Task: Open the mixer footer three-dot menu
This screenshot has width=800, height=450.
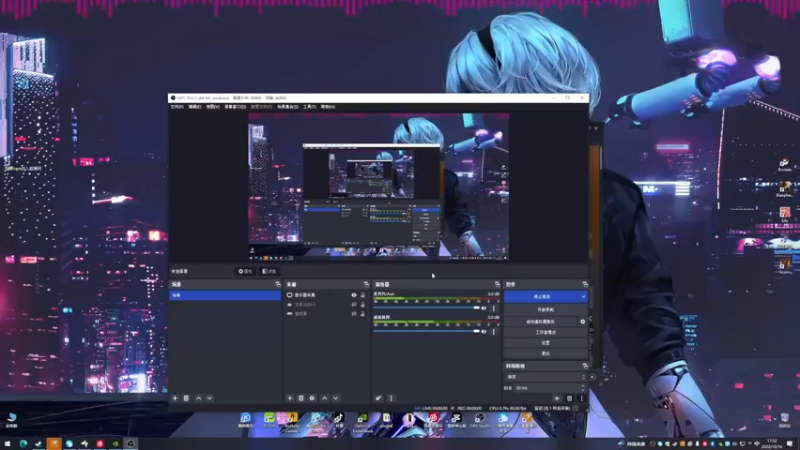Action: [391, 398]
